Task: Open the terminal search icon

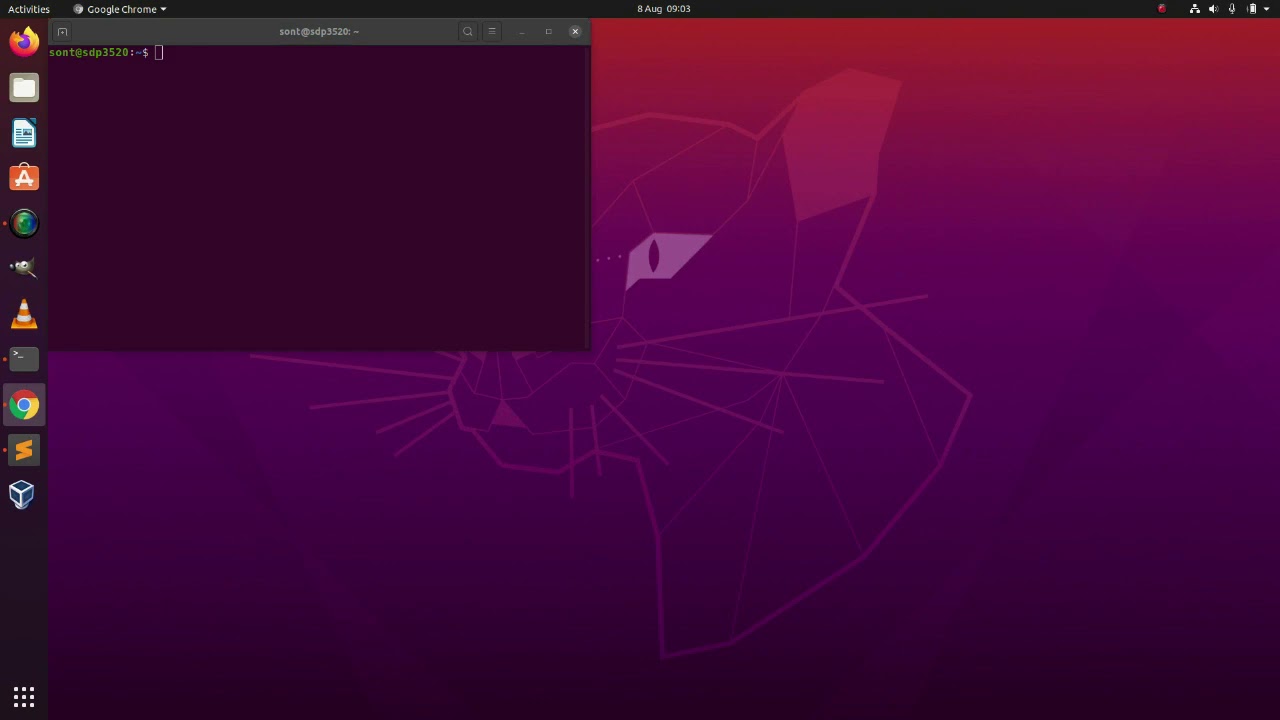Action: [467, 31]
